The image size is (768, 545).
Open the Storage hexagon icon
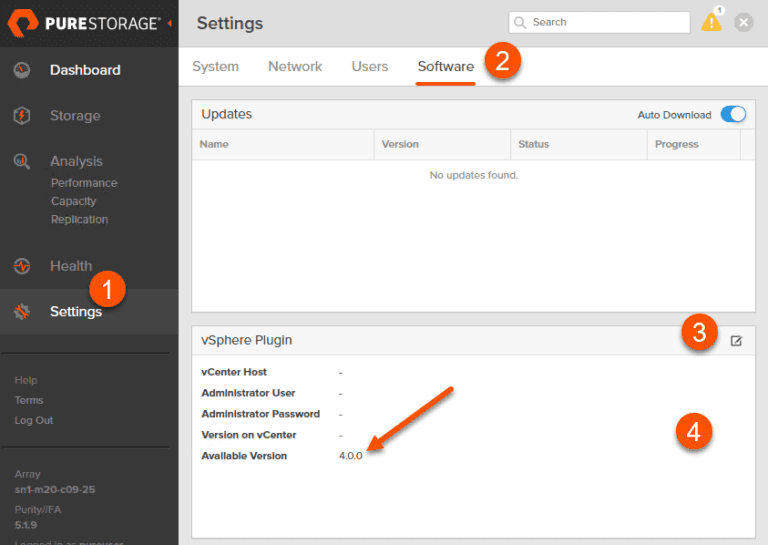point(22,116)
